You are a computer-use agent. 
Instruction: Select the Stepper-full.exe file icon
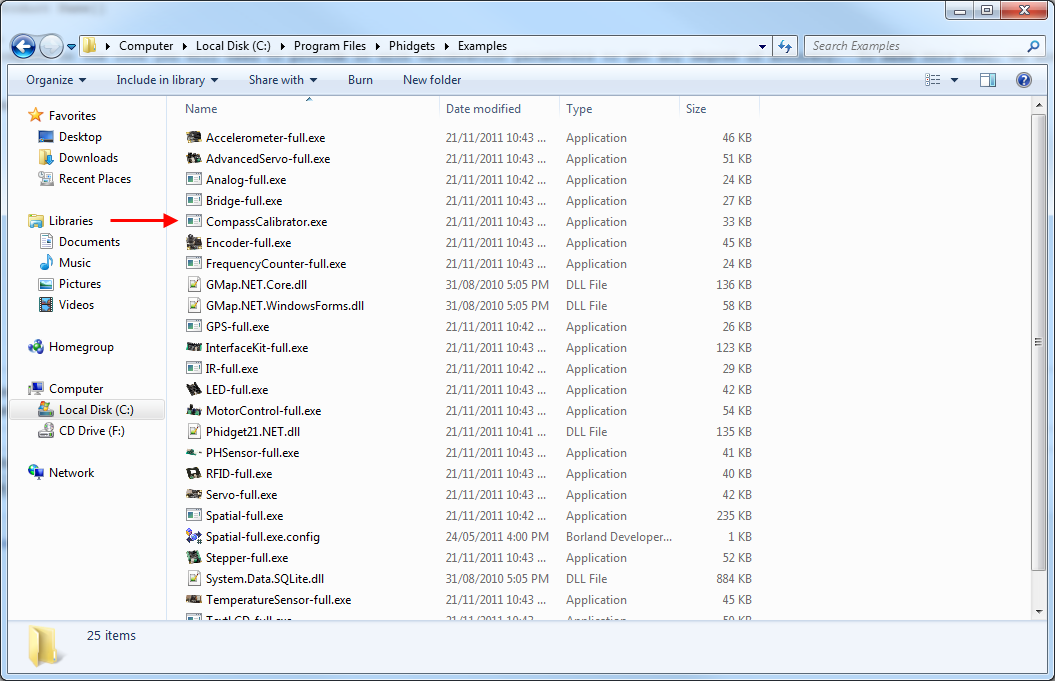(194, 558)
